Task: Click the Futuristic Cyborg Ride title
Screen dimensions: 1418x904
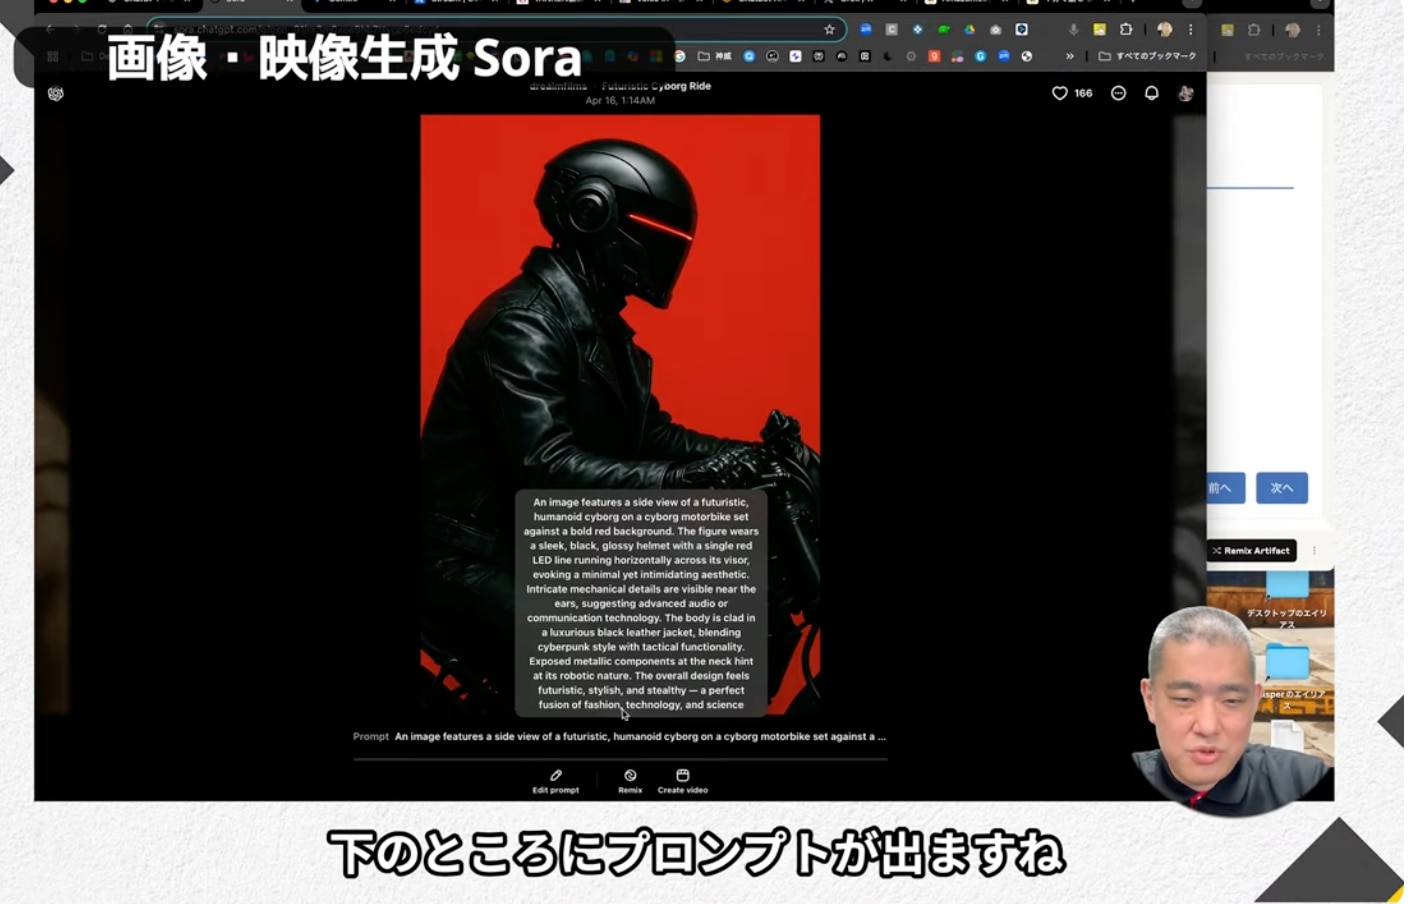Action: [656, 86]
